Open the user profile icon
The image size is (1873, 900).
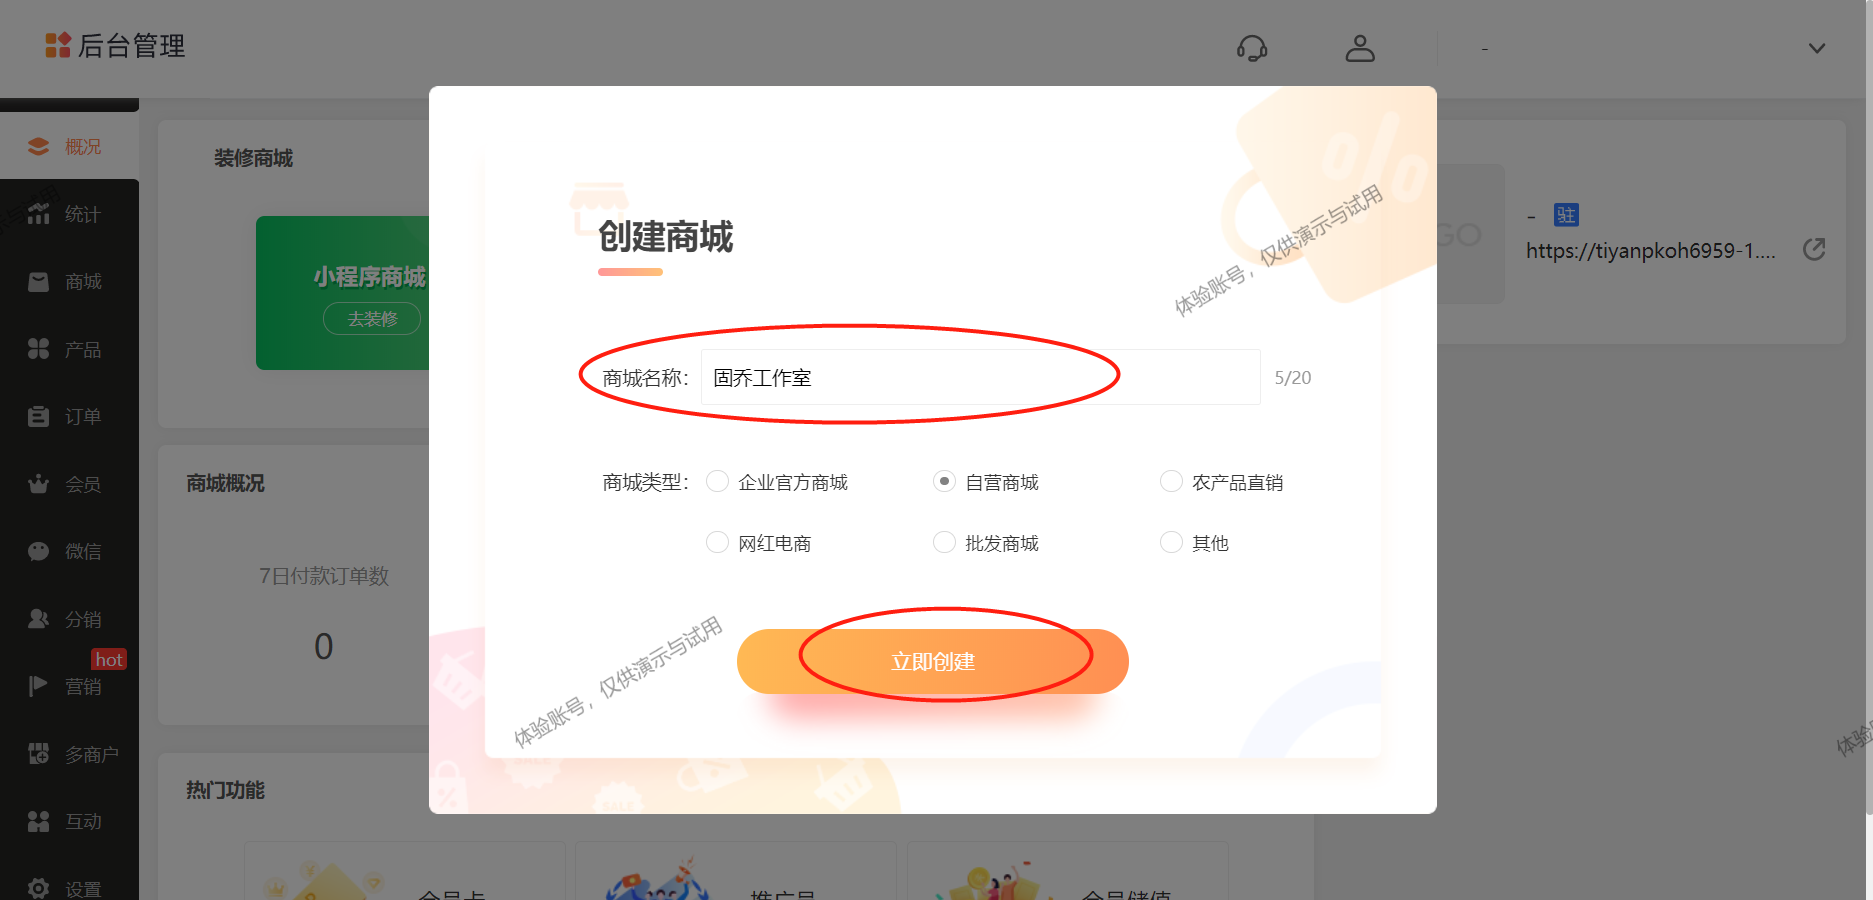1360,48
